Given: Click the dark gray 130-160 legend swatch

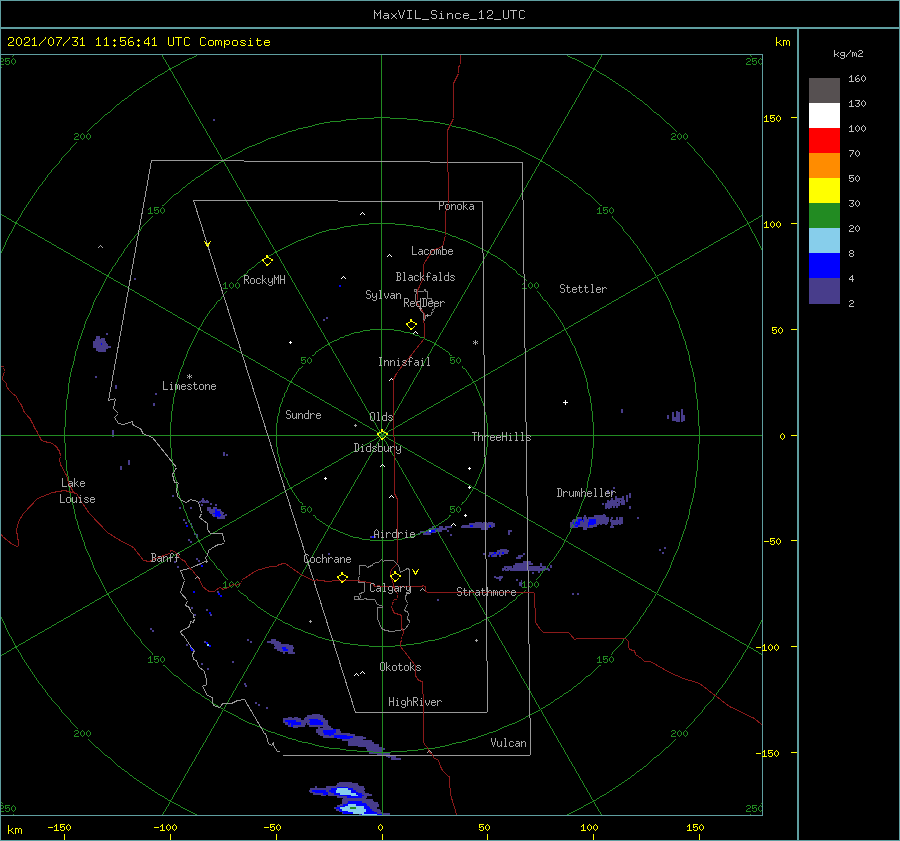Looking at the screenshot, I should pyautogui.click(x=824, y=91).
